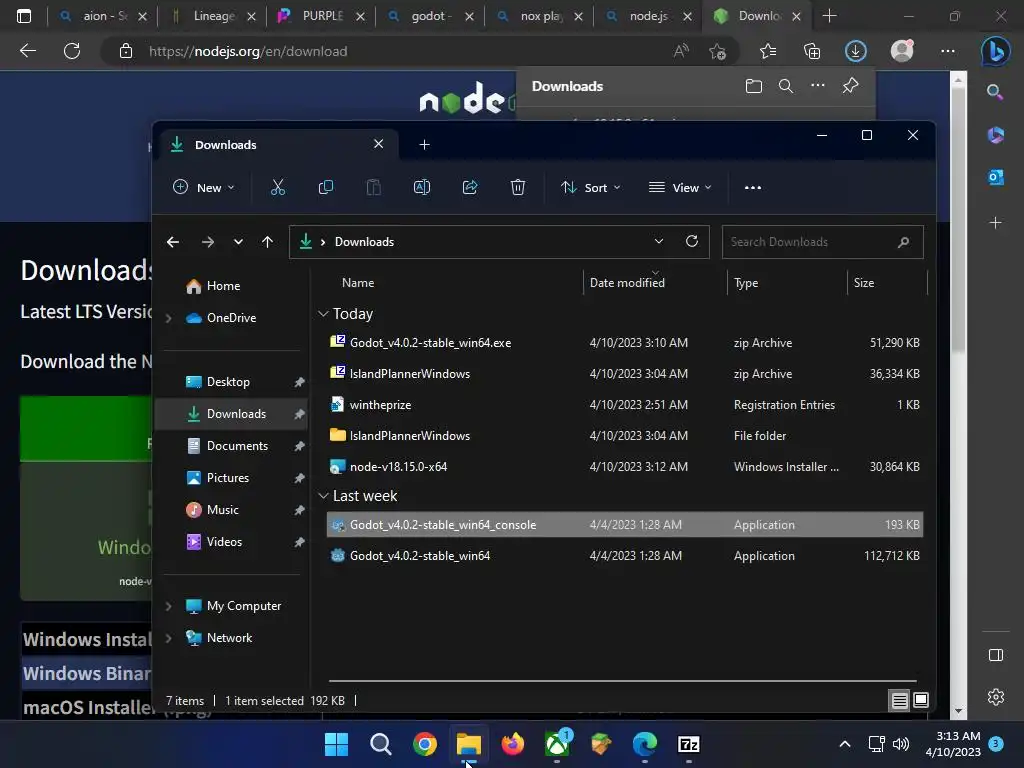Screen dimensions: 1024x768
Task: Go up one folder level in Explorer
Action: click(267, 242)
